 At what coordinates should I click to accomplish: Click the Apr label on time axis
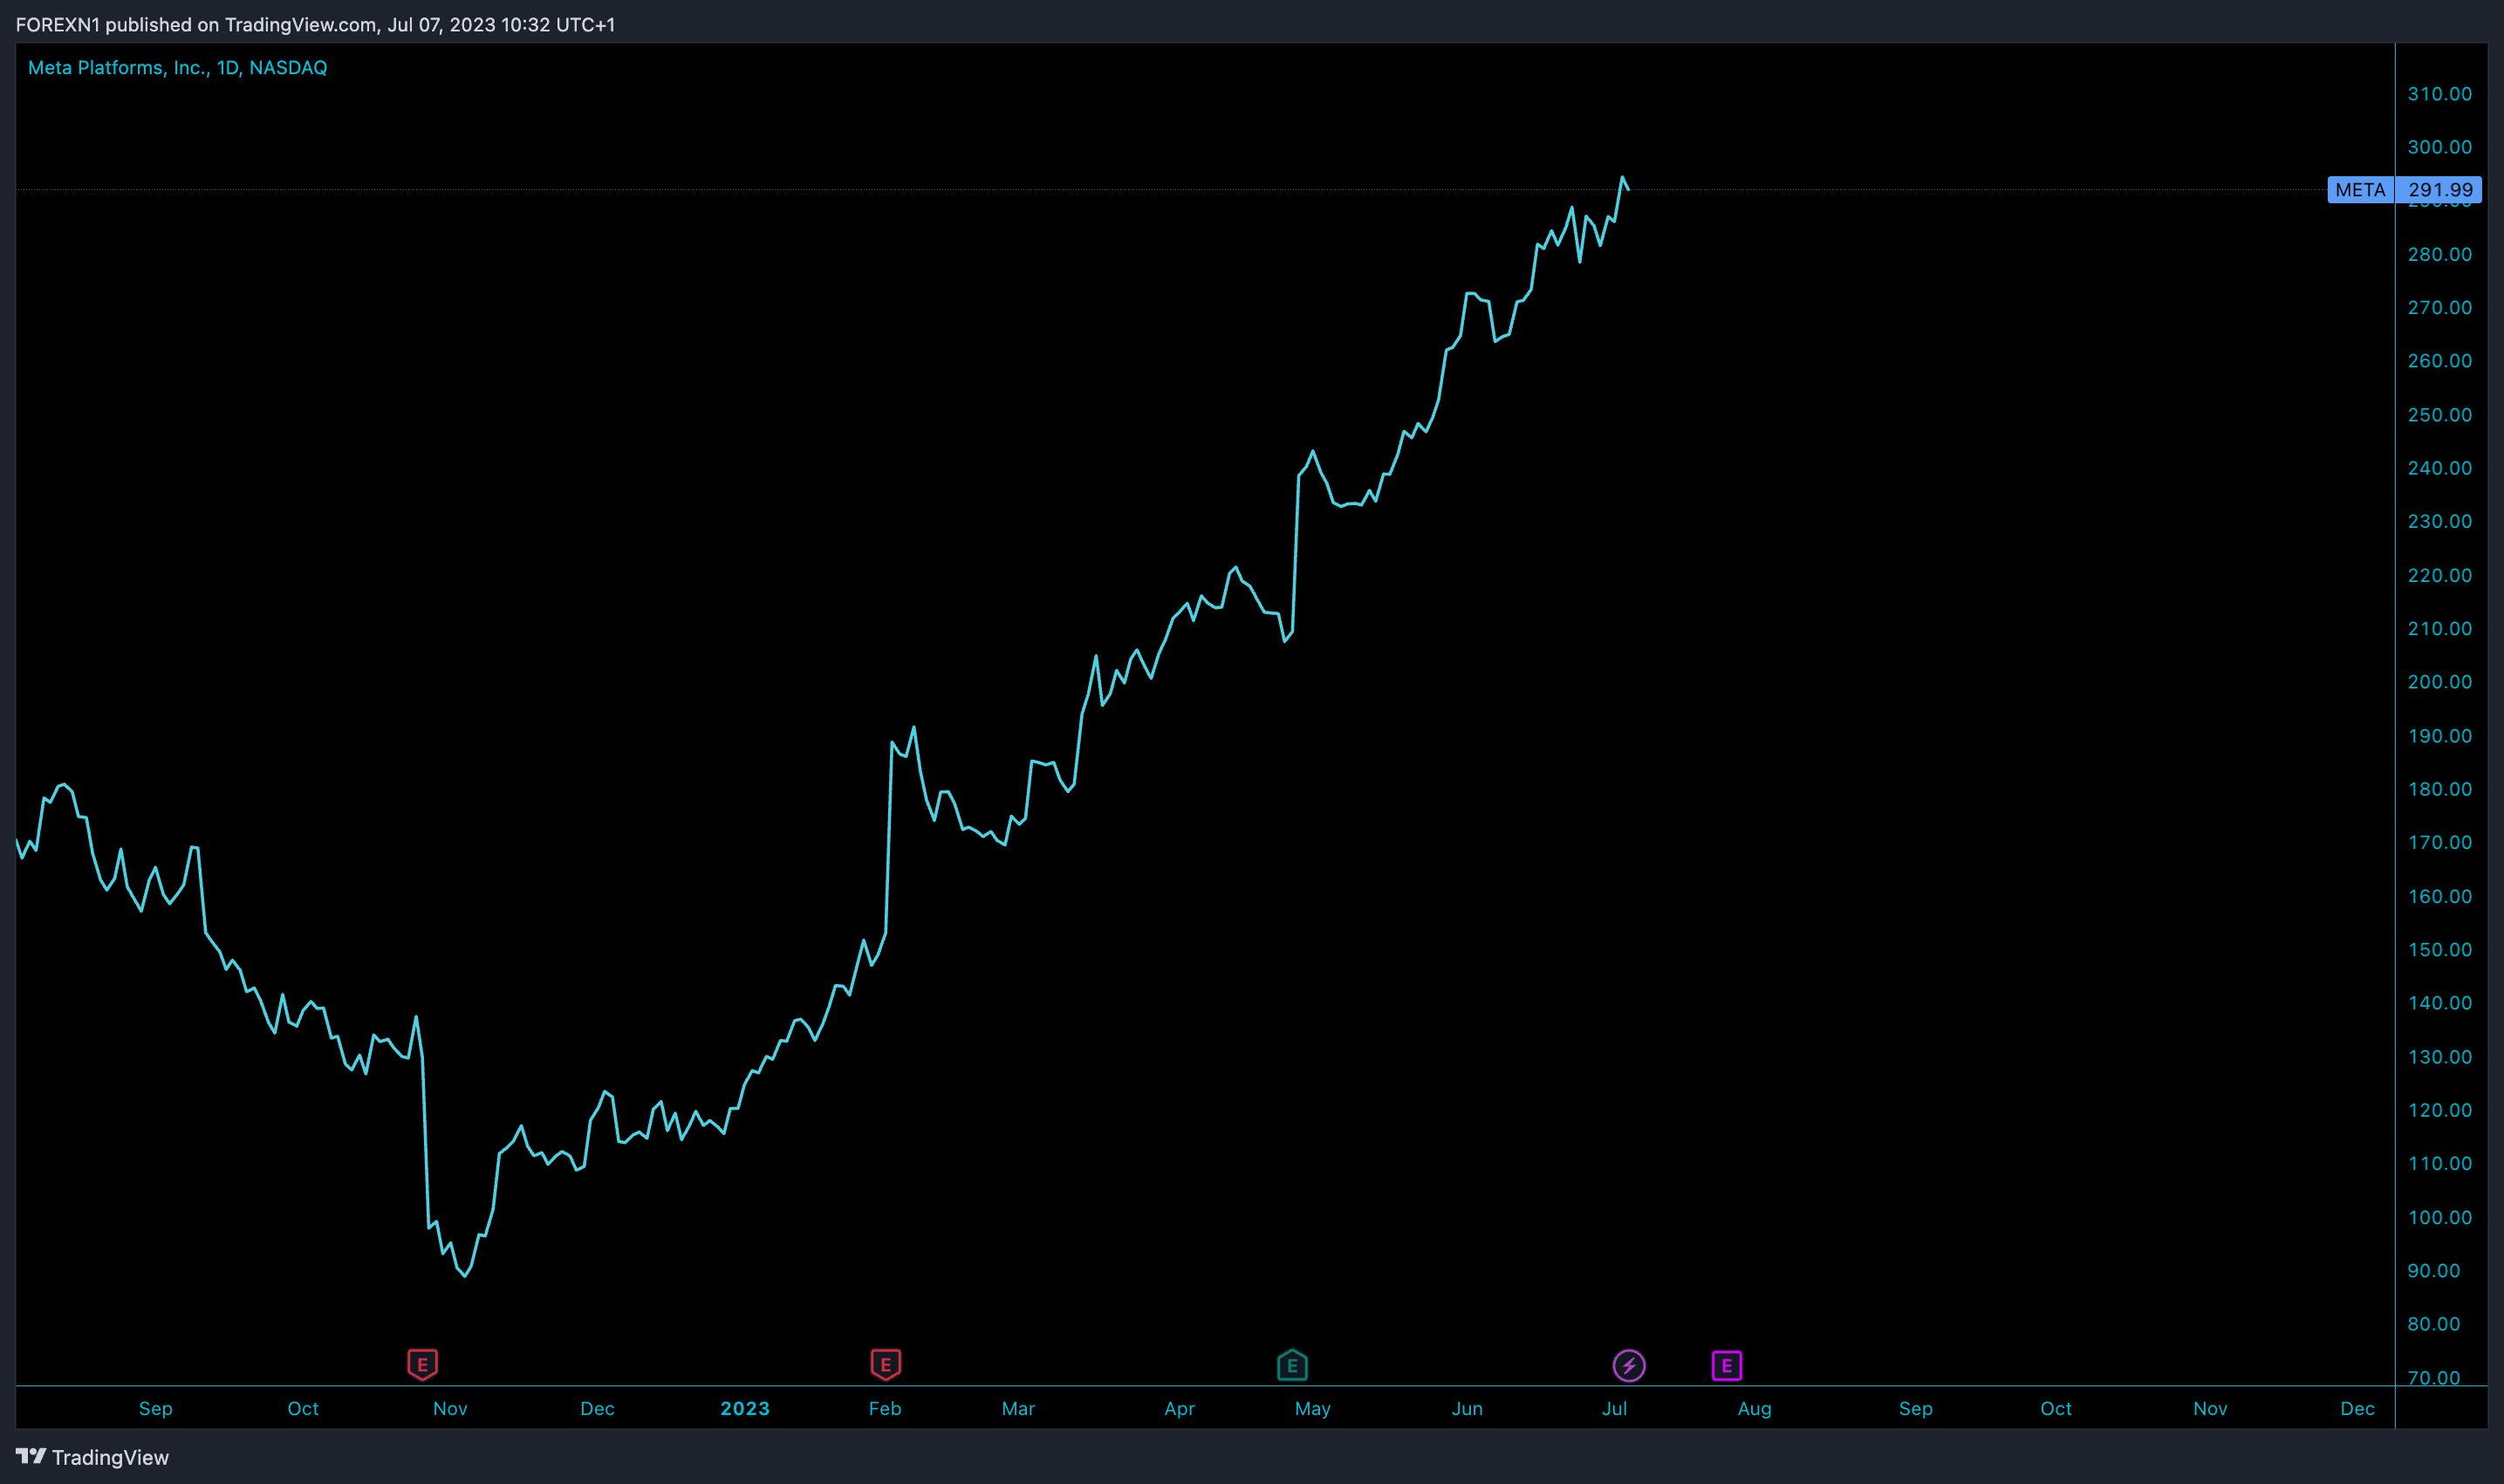(x=1180, y=1408)
